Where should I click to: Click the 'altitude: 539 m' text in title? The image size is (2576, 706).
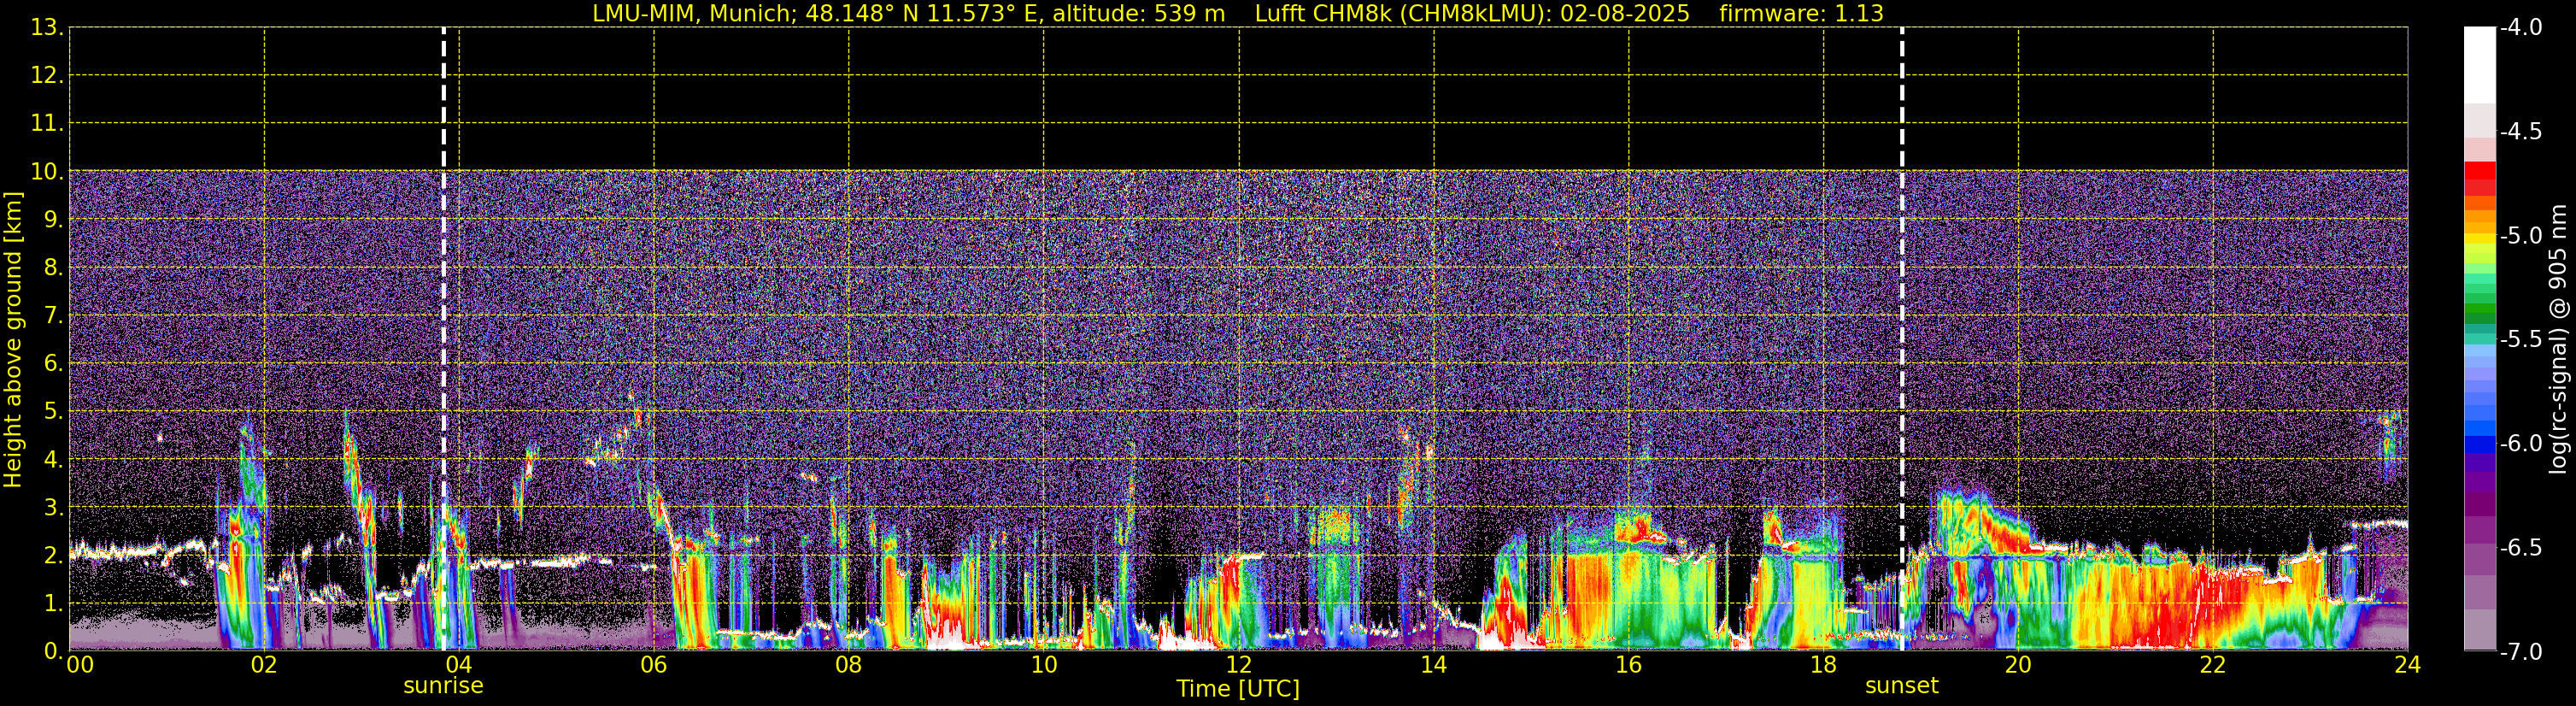tap(1138, 14)
